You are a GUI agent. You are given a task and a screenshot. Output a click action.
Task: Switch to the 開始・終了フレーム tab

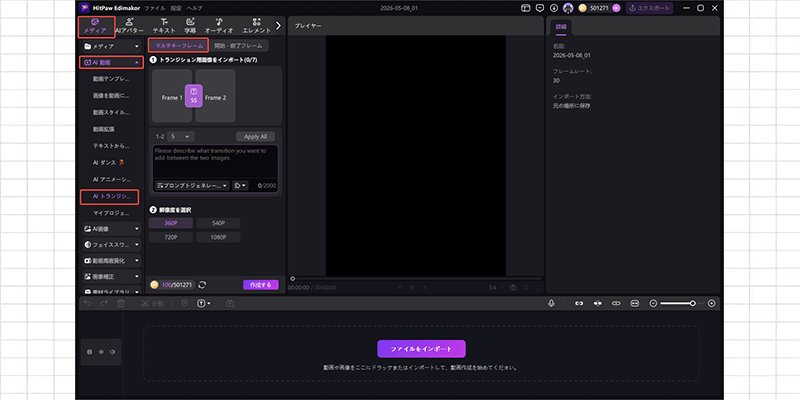click(x=239, y=45)
